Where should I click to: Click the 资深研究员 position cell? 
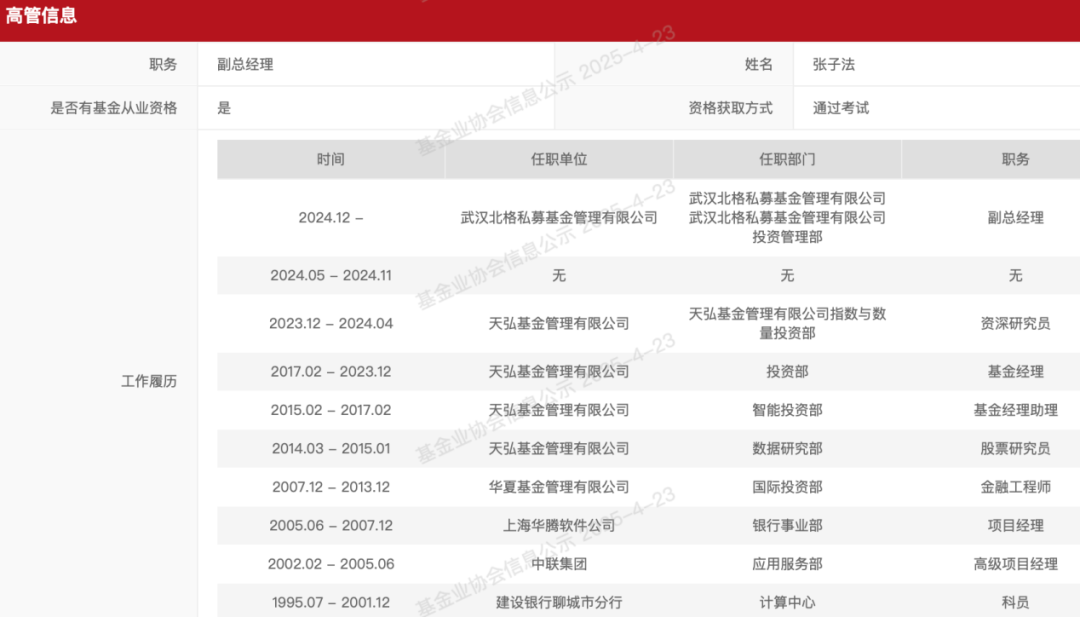click(x=1015, y=324)
